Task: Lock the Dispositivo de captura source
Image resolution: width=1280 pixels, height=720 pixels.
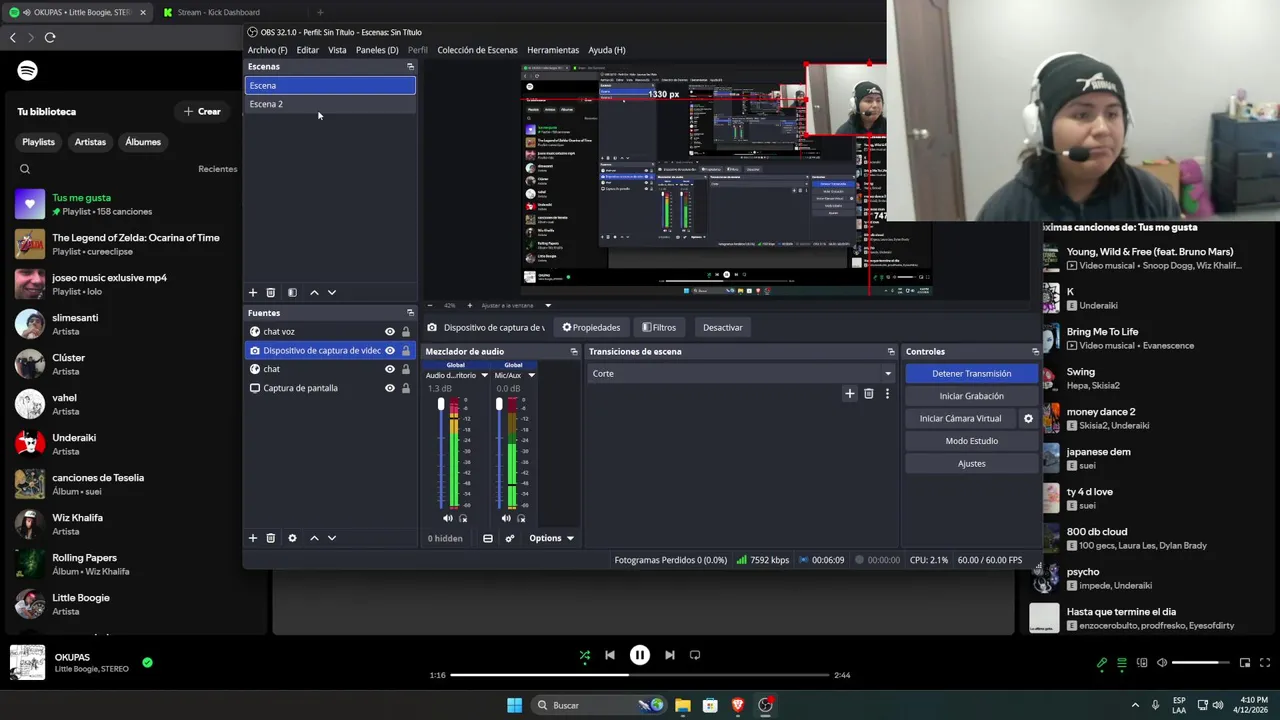Action: coord(406,351)
